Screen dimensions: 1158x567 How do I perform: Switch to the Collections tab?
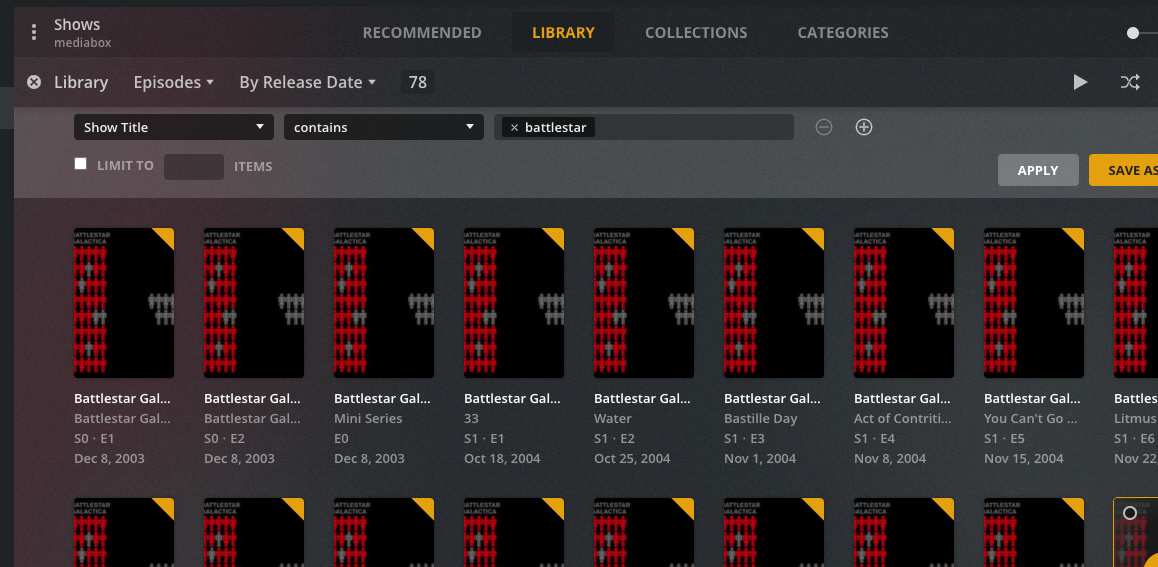pos(696,32)
